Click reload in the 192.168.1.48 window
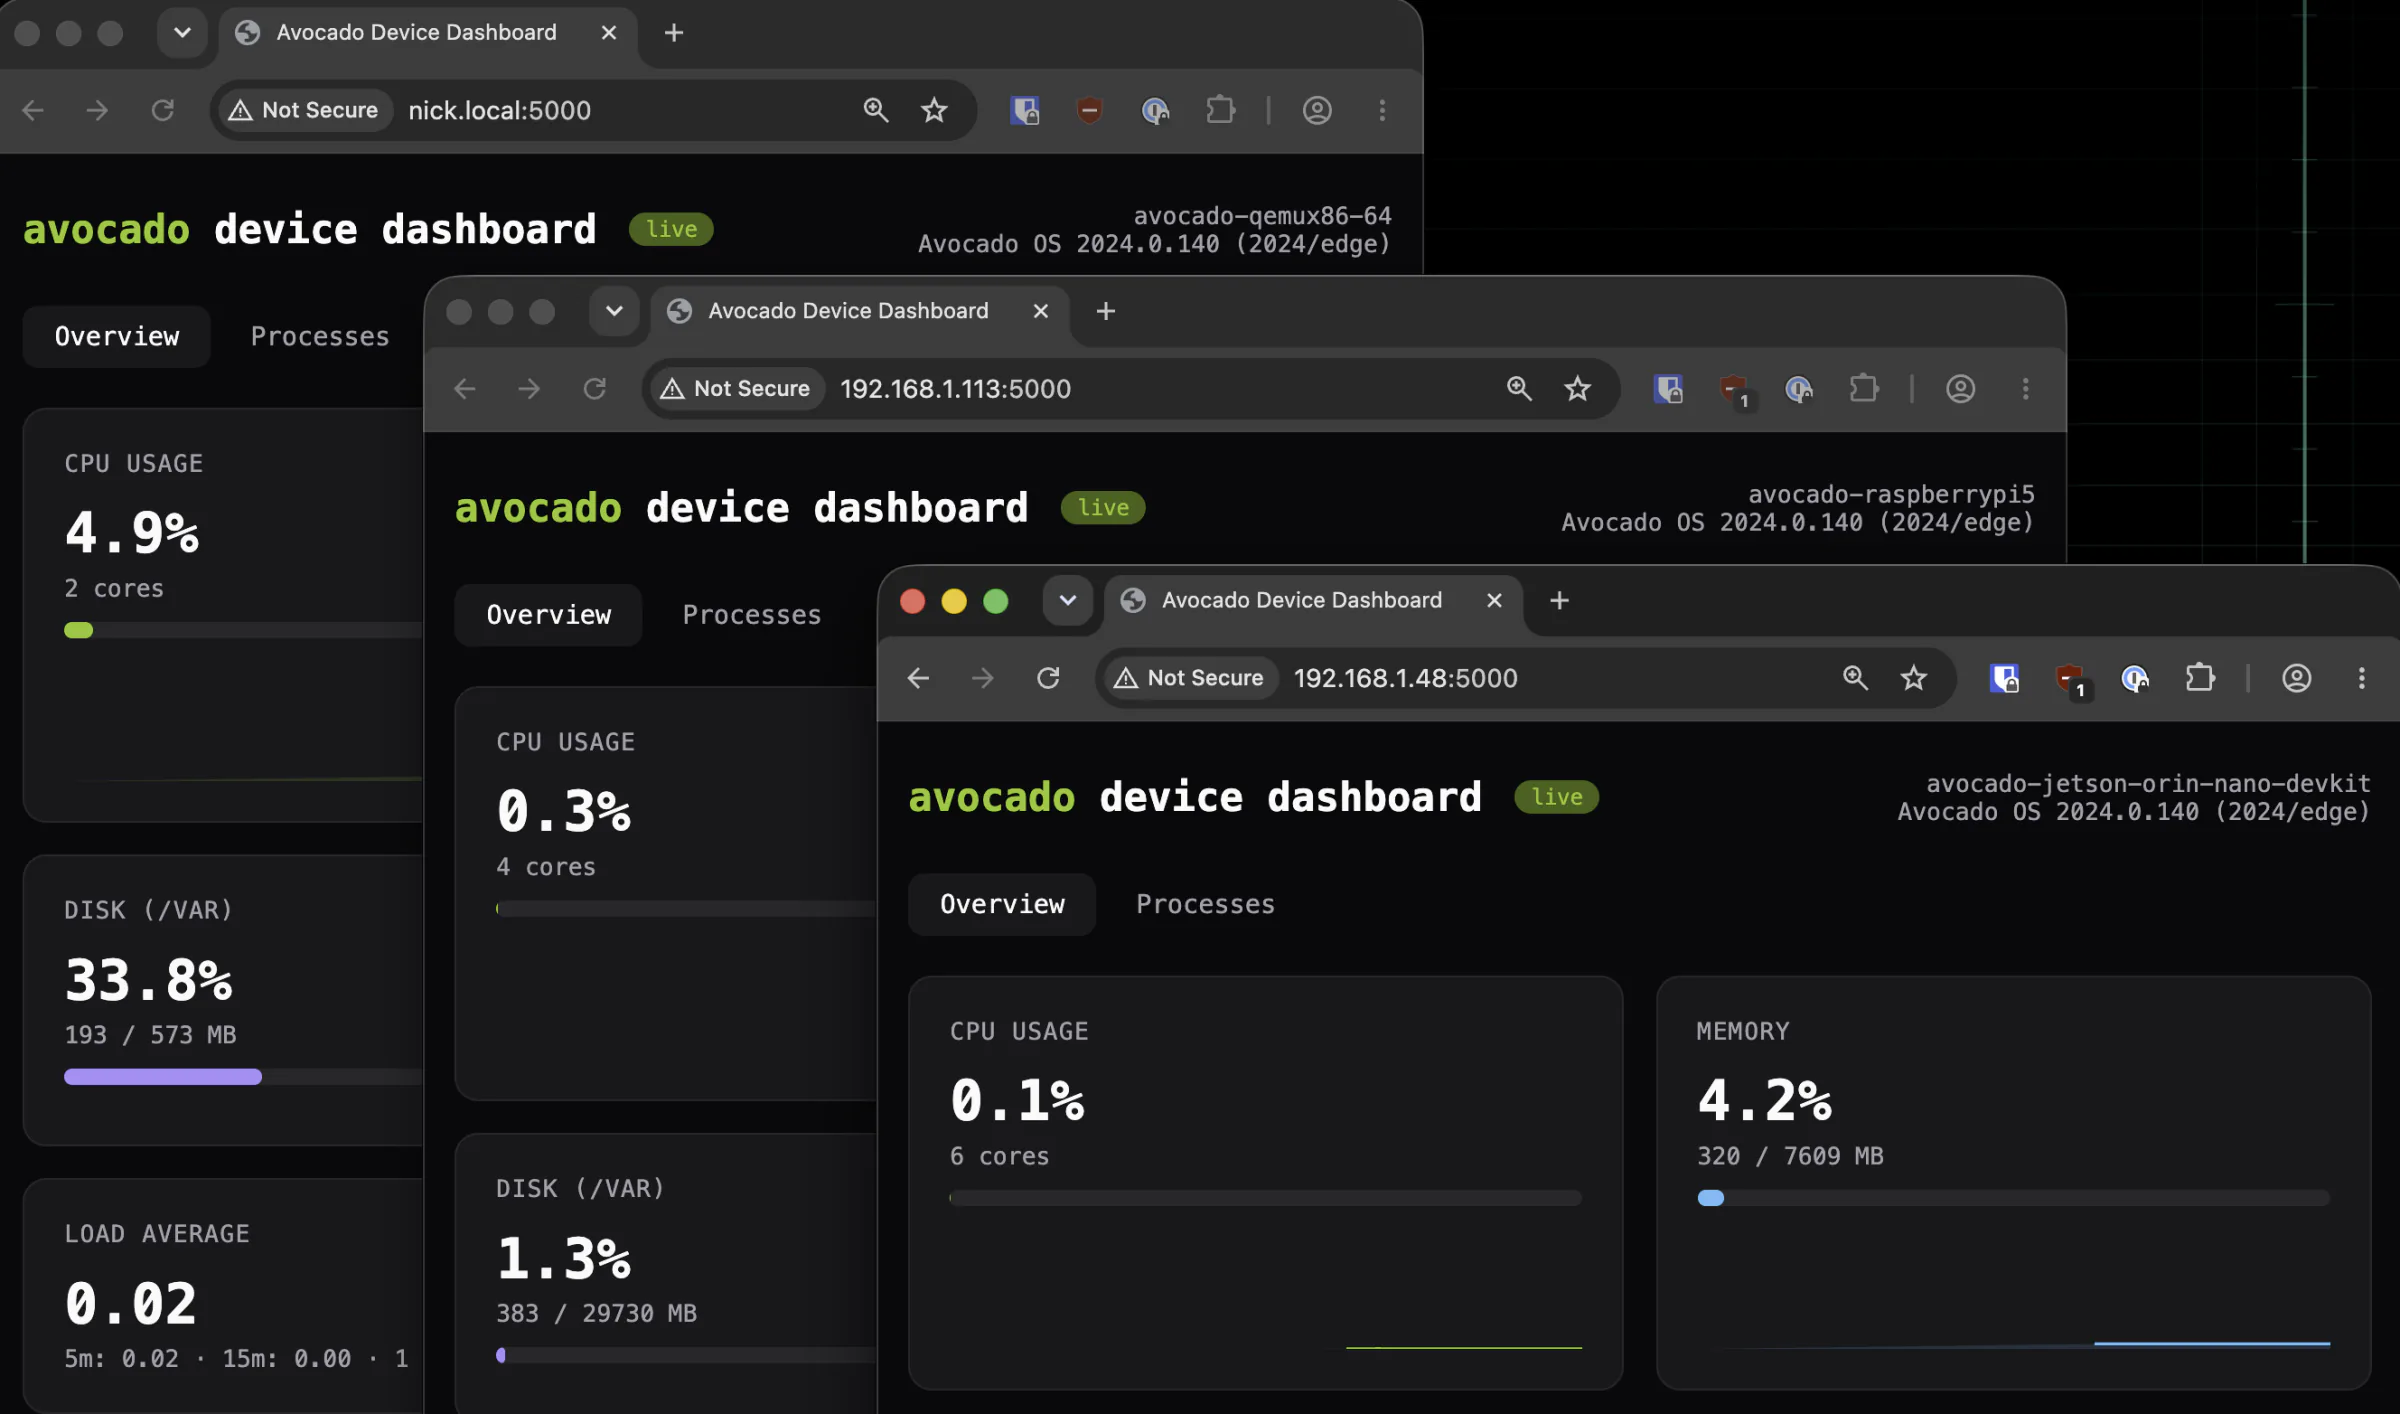This screenshot has width=2400, height=1414. point(1047,678)
